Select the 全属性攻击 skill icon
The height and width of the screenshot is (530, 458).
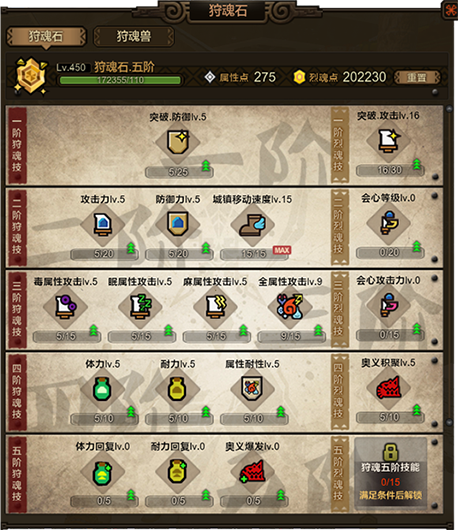290,307
